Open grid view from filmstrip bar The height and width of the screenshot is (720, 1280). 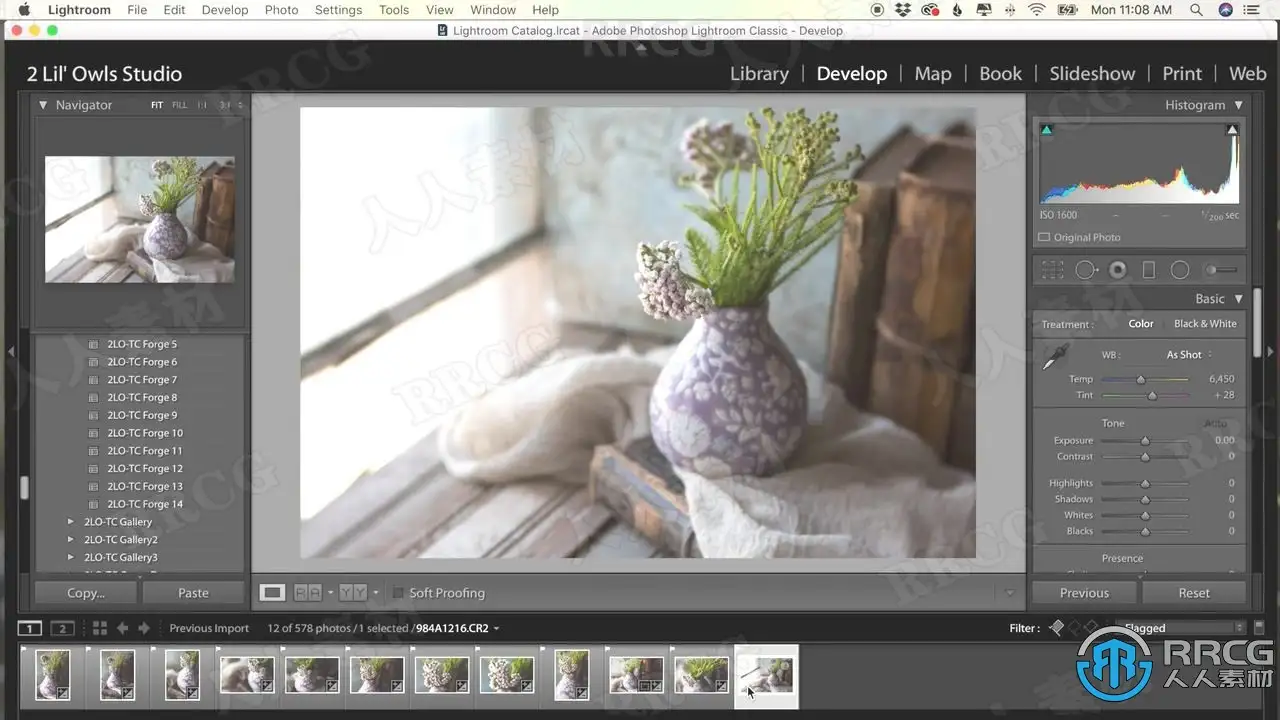point(99,628)
